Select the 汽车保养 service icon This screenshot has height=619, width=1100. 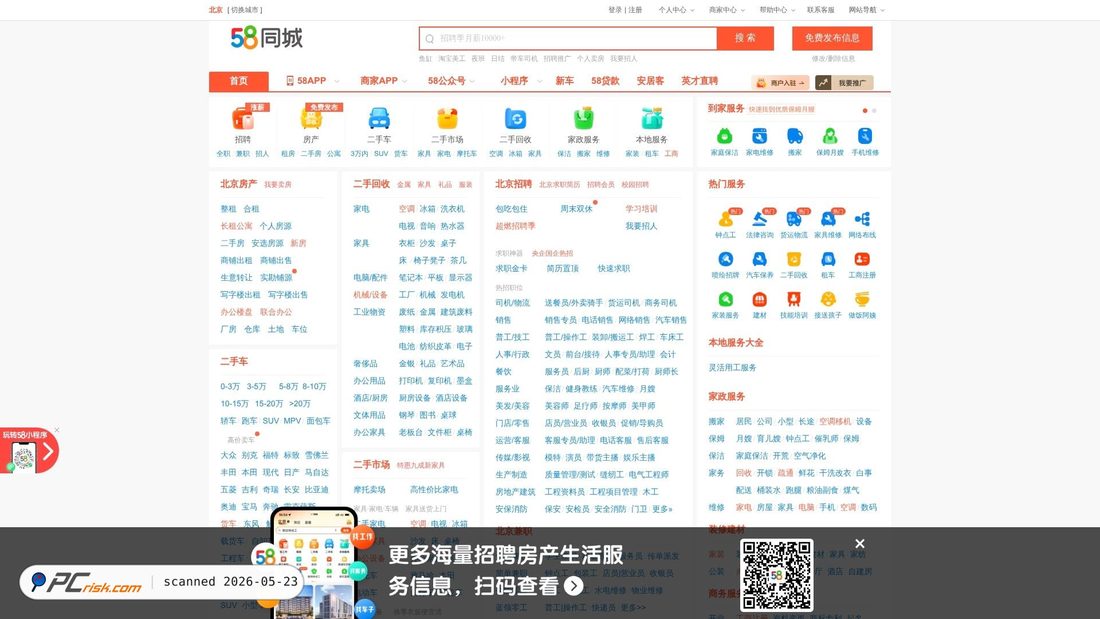pos(760,260)
